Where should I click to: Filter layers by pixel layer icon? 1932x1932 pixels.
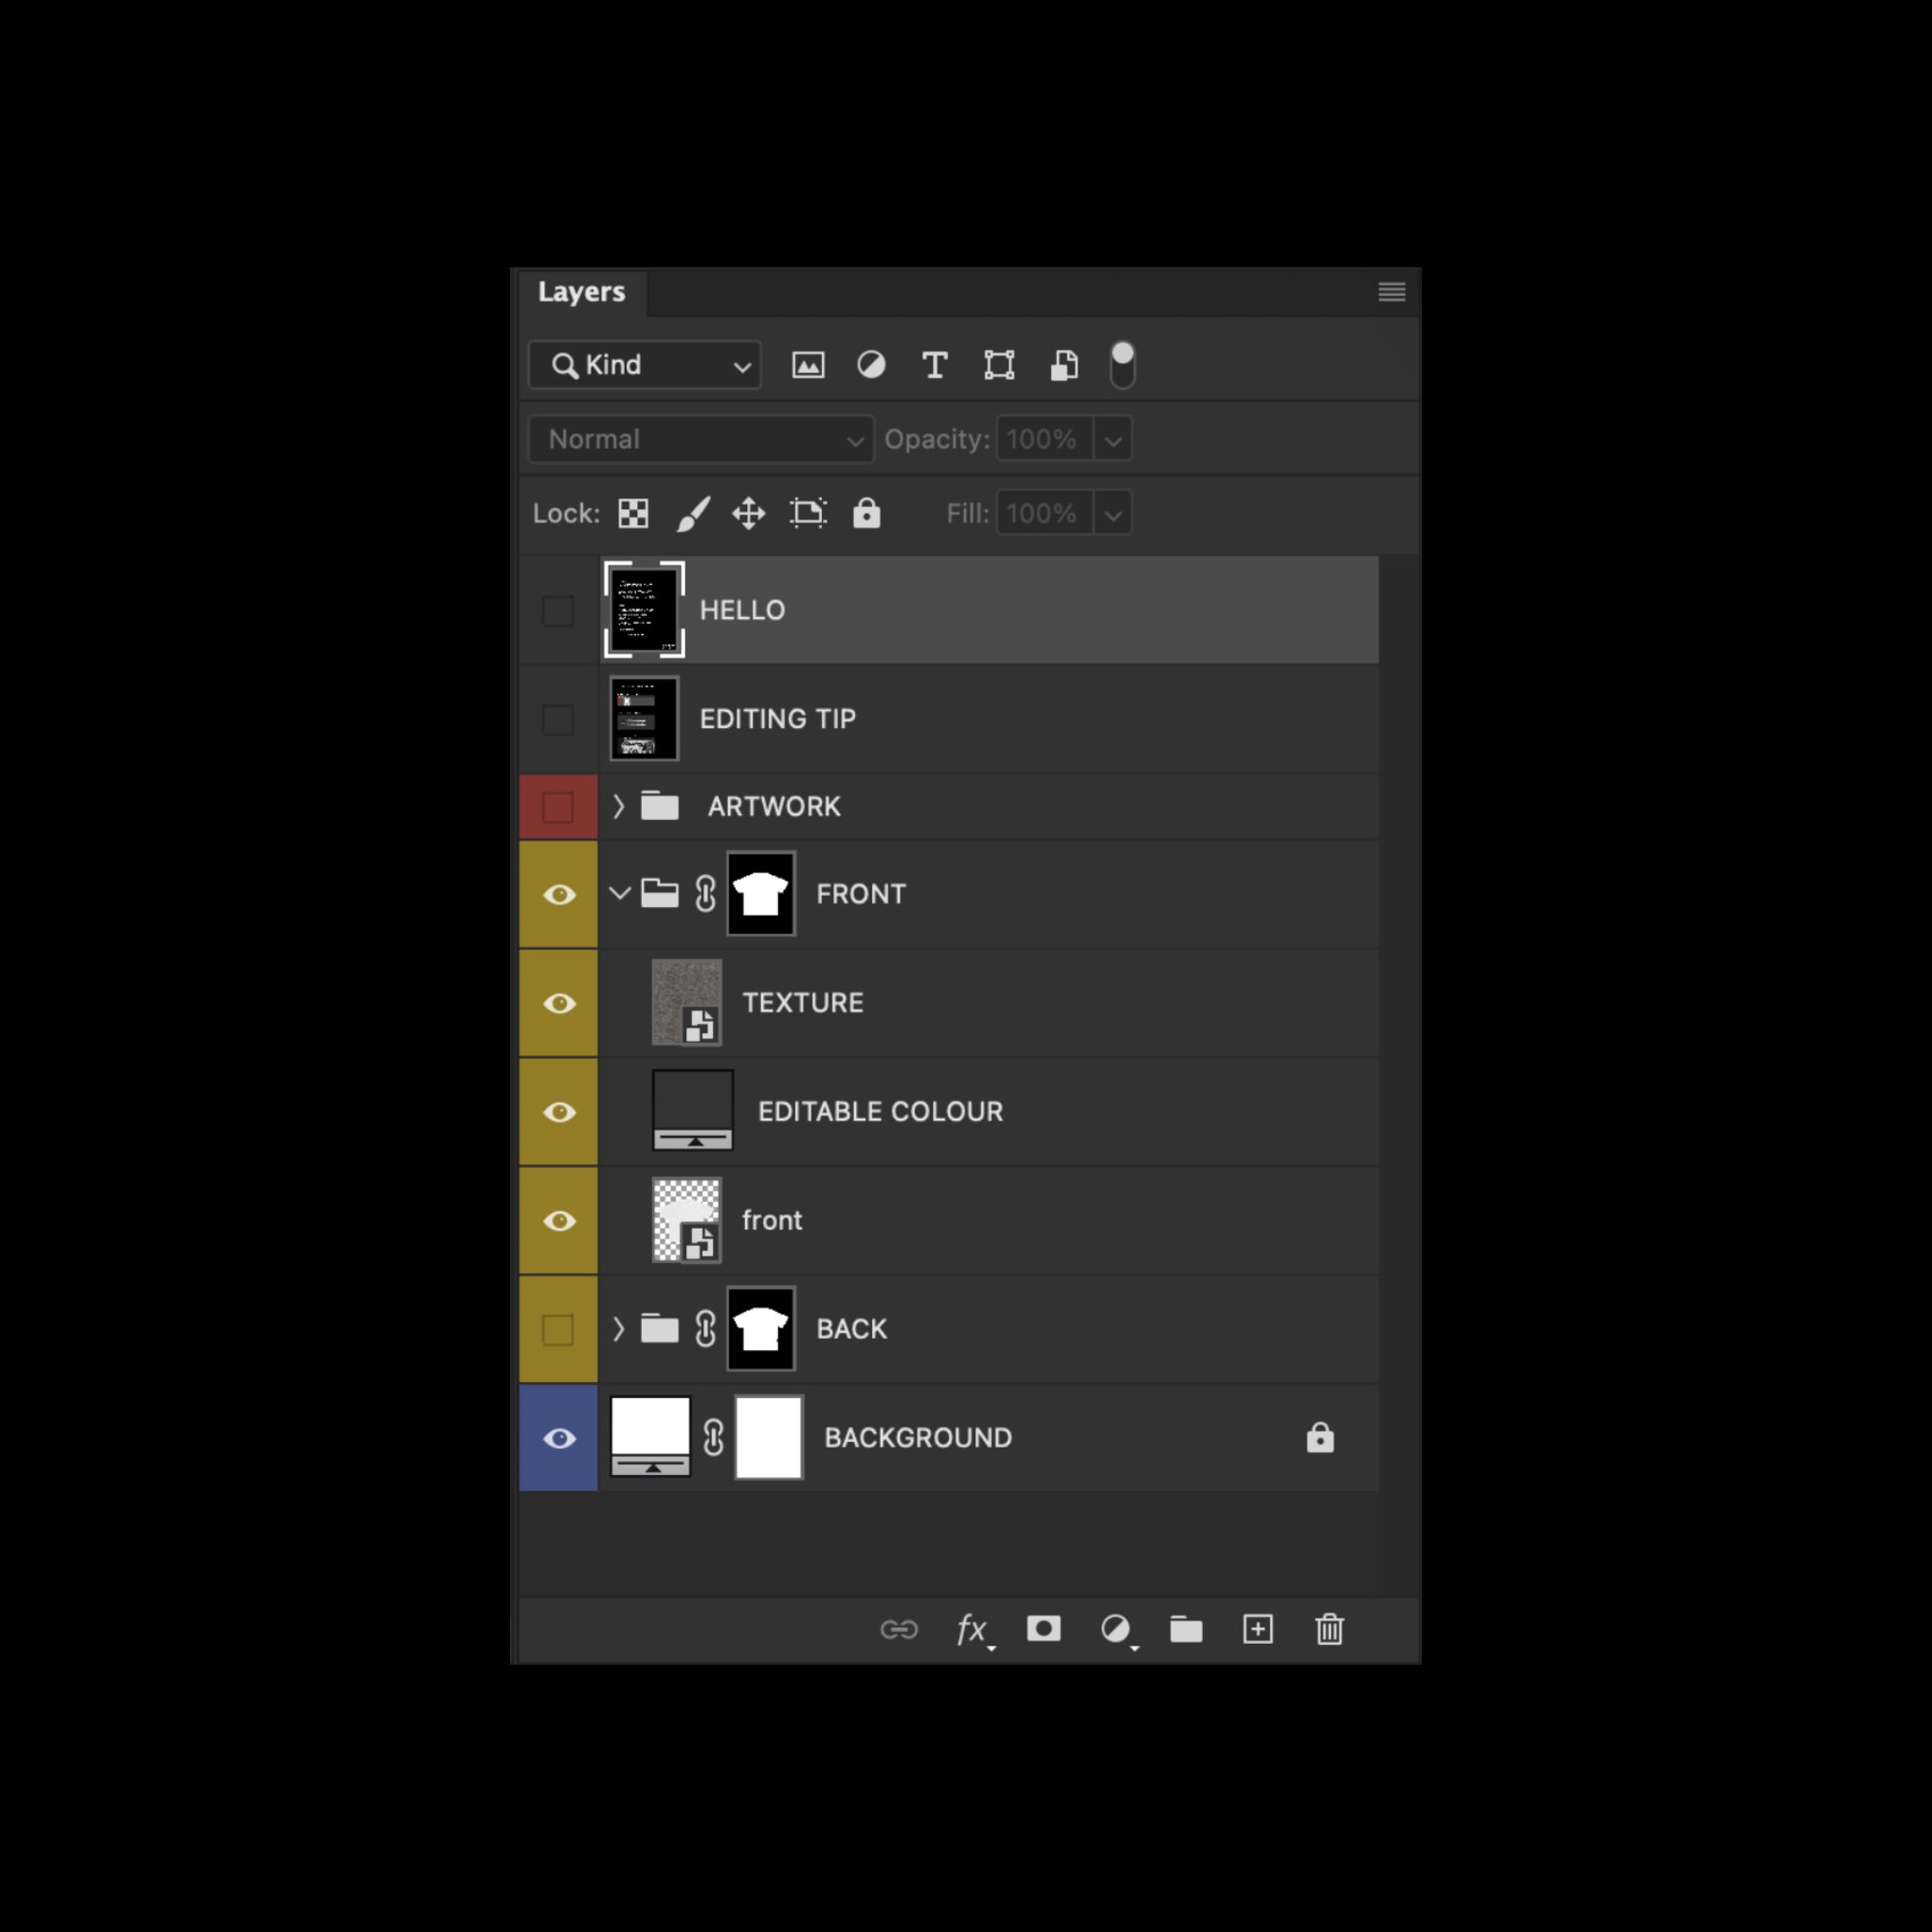pyautogui.click(x=808, y=365)
